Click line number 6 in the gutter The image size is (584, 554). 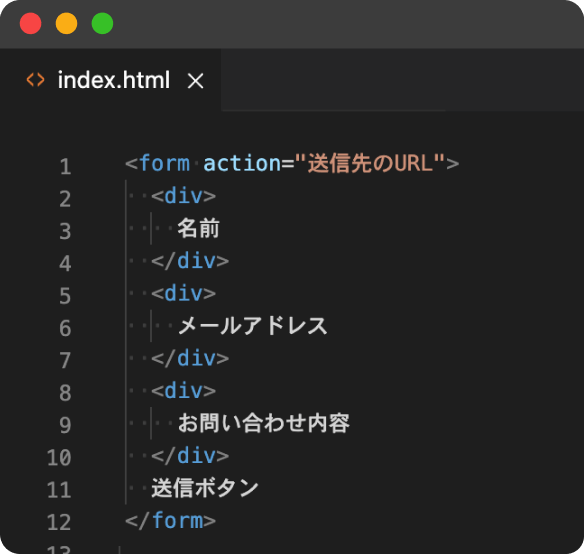coord(65,328)
